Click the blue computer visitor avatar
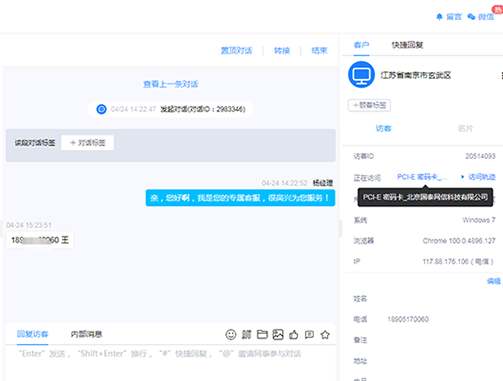The height and width of the screenshot is (381, 503). pos(361,75)
